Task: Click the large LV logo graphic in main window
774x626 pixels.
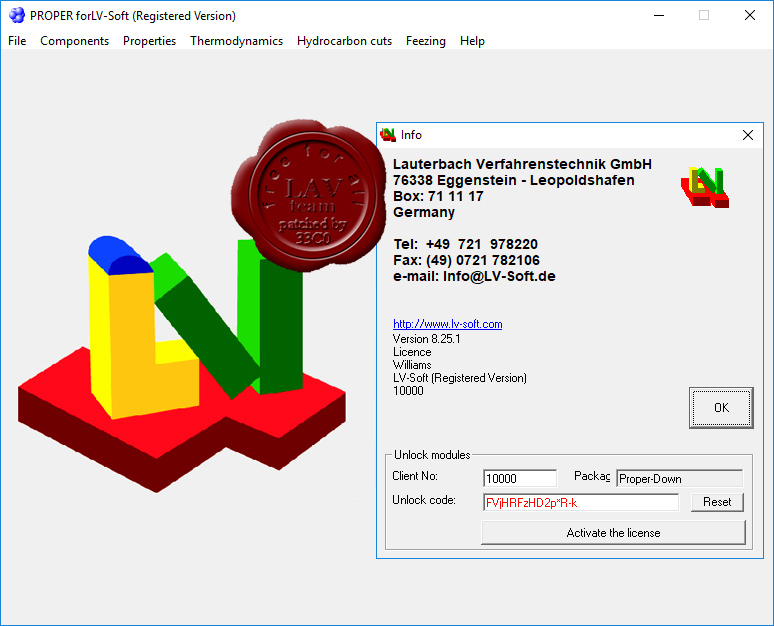Action: [x=182, y=365]
